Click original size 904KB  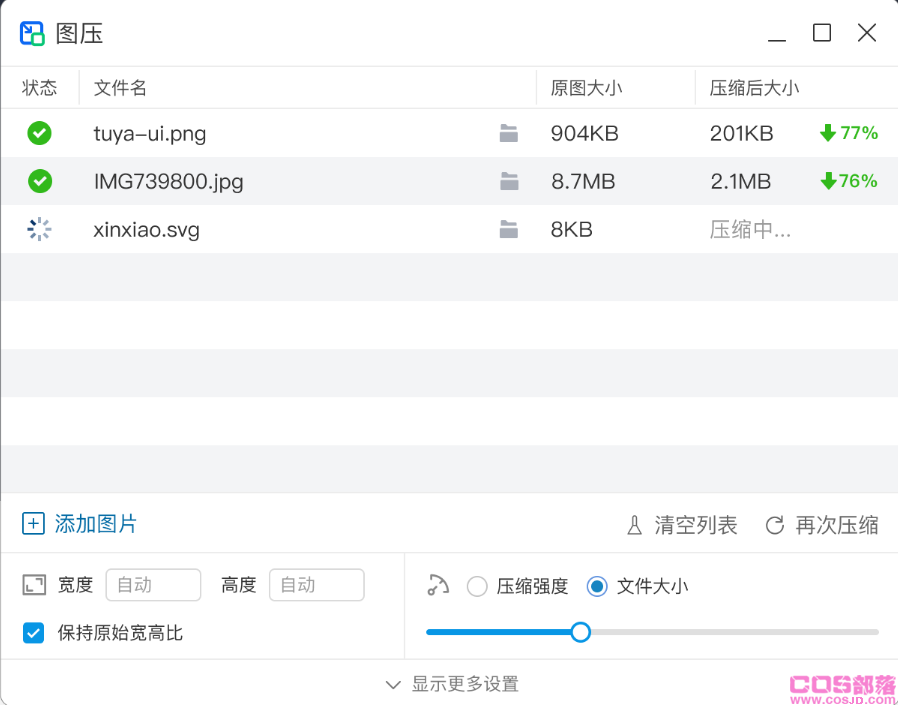pos(585,133)
